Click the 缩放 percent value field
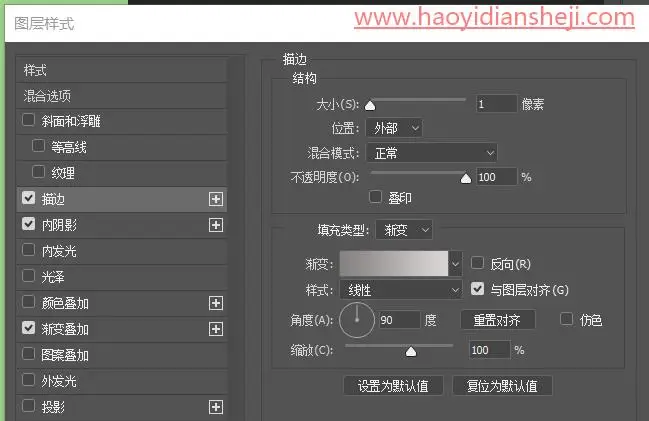This screenshot has height=421, width=649. coord(489,350)
